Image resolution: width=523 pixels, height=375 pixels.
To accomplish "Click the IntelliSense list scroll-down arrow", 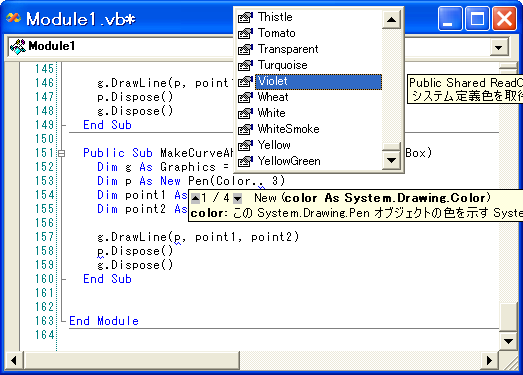I will tap(391, 160).
